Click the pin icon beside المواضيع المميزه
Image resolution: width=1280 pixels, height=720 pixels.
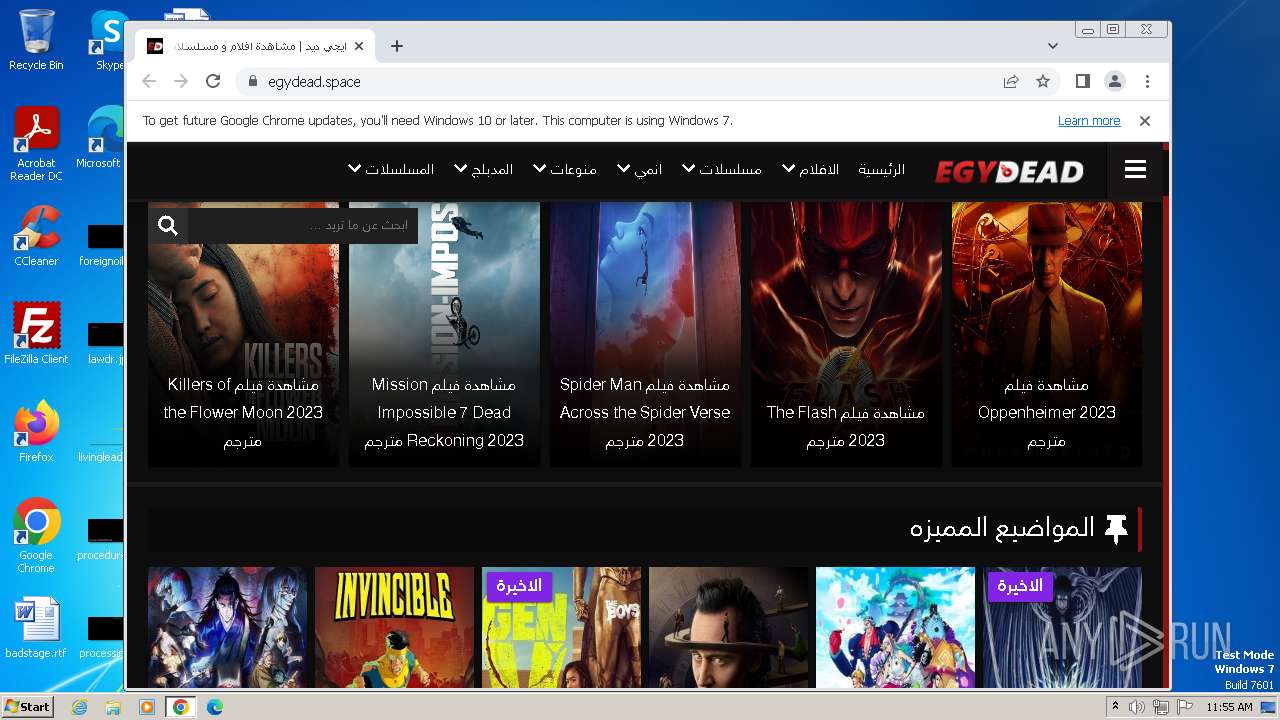(x=1116, y=529)
